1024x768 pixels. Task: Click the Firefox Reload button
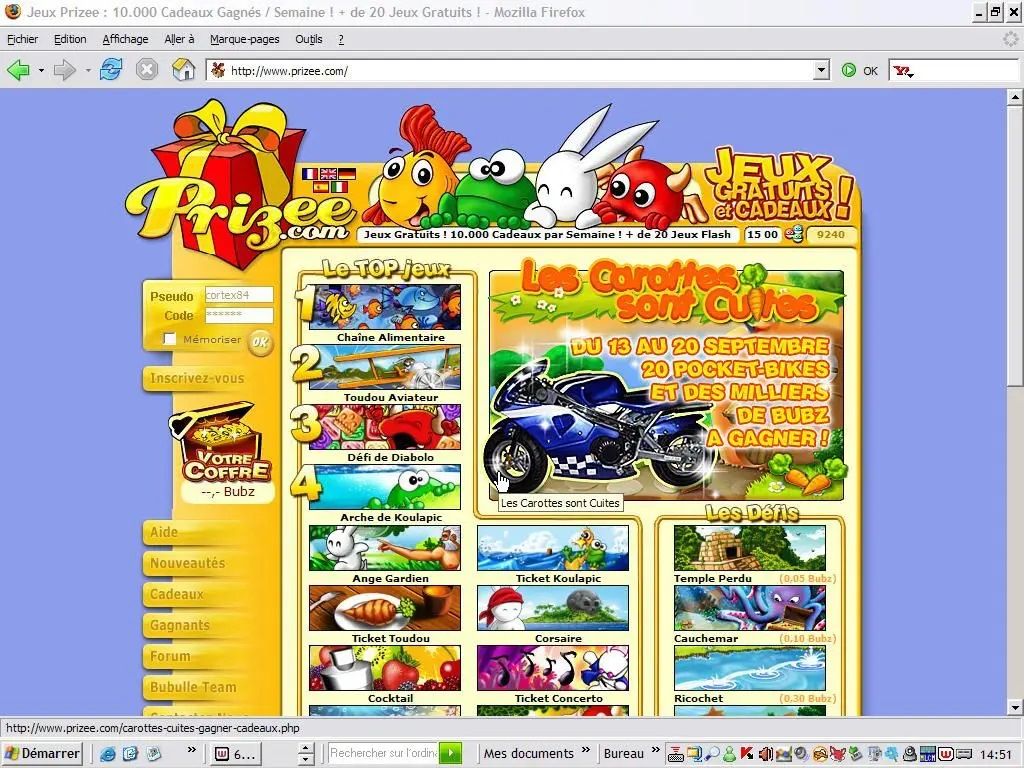click(x=111, y=70)
